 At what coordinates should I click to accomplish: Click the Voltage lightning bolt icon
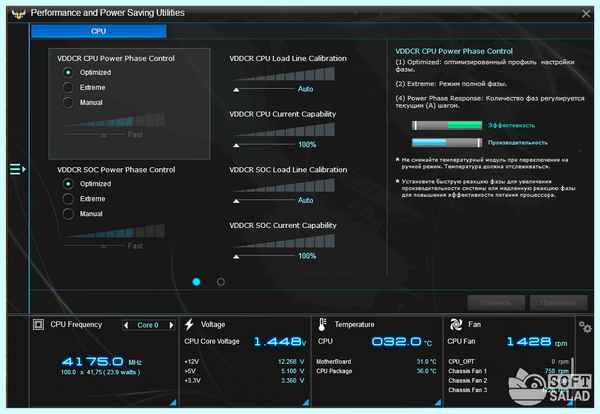tap(189, 324)
